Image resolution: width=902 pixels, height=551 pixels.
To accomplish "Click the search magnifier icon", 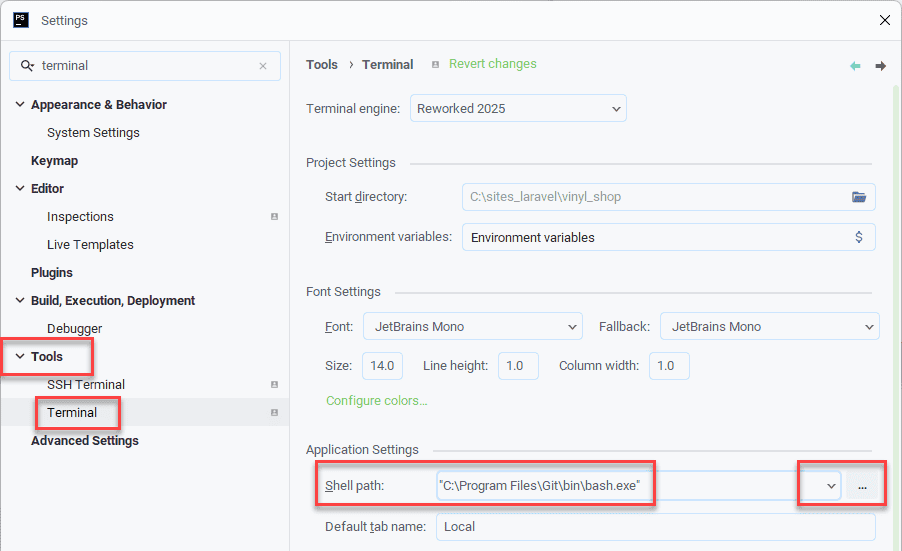I will (27, 66).
